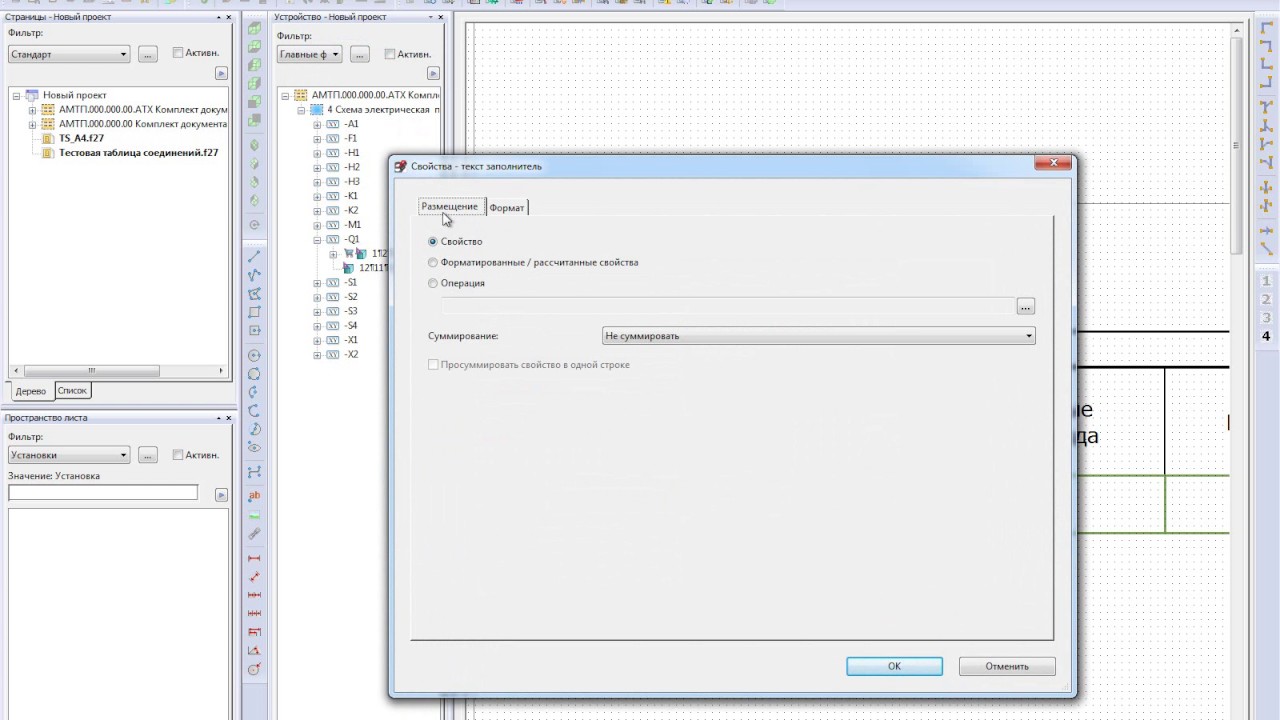Select the bezier curve connection tool
Image resolution: width=1280 pixels, height=720 pixels.
(x=254, y=471)
